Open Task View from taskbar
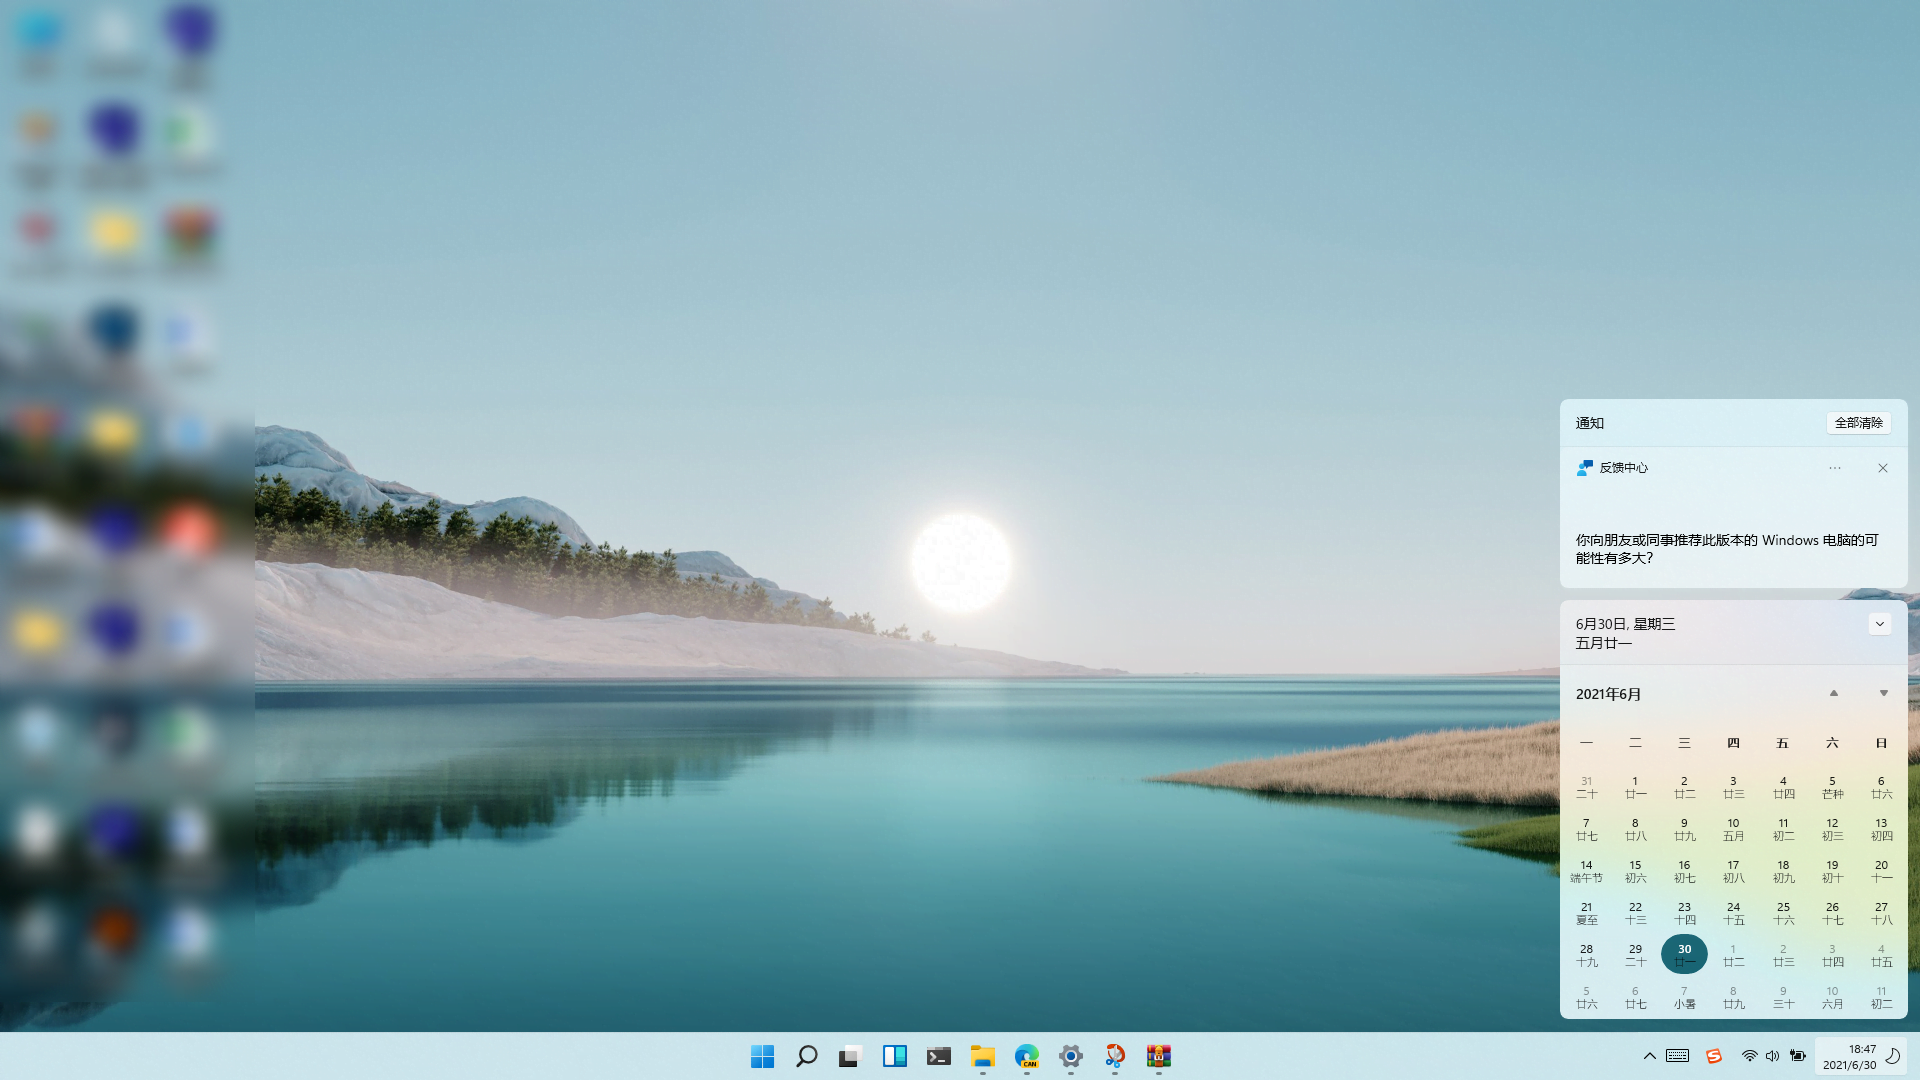1920x1080 pixels. pos(850,1056)
